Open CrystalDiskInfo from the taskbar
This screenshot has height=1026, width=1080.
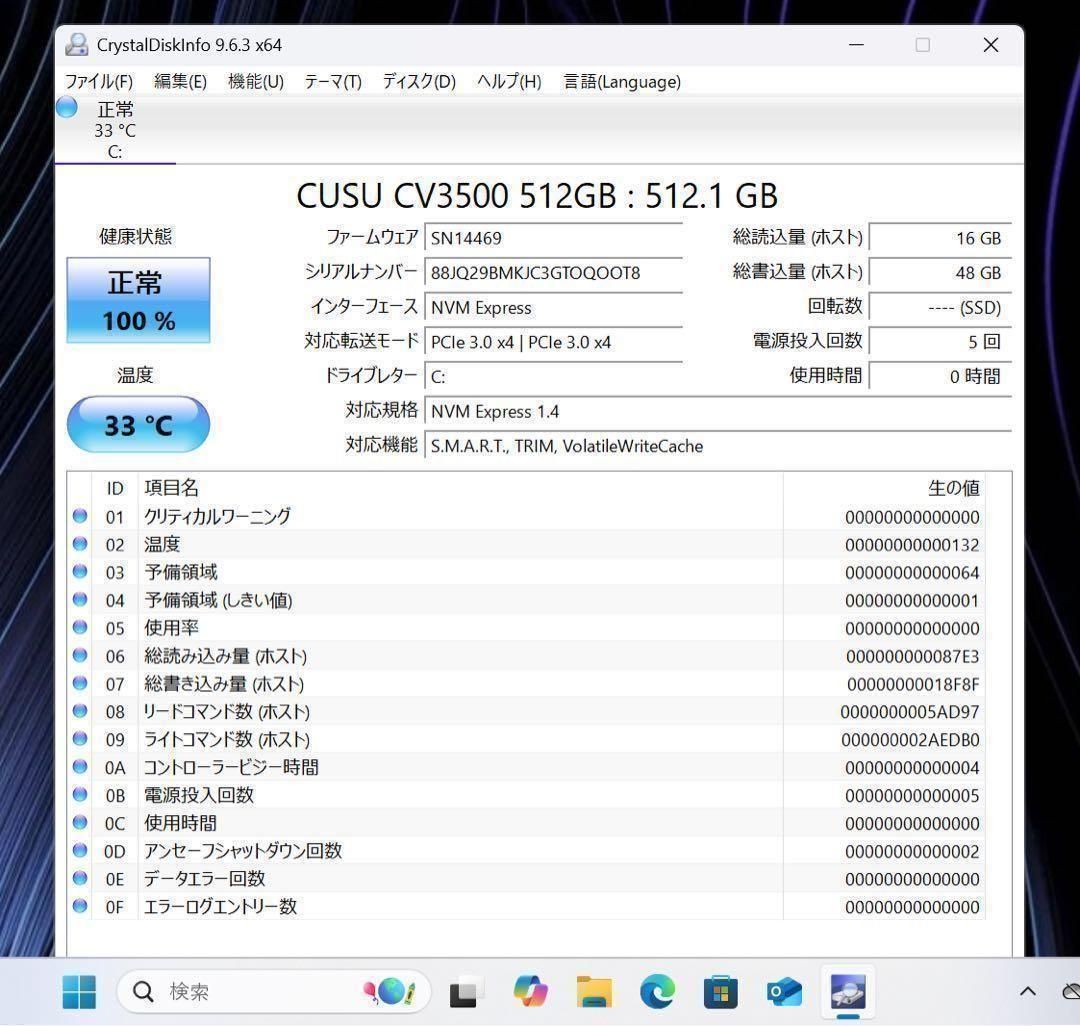click(847, 991)
